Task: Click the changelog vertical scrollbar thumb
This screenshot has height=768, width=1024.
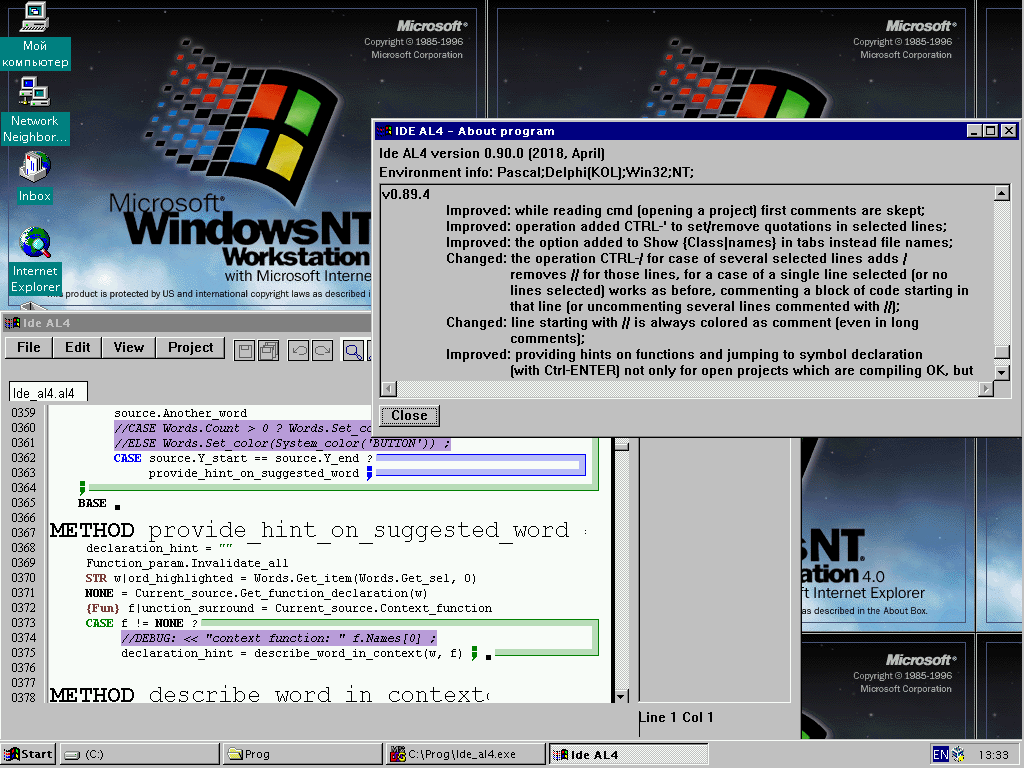Action: (x=1002, y=352)
